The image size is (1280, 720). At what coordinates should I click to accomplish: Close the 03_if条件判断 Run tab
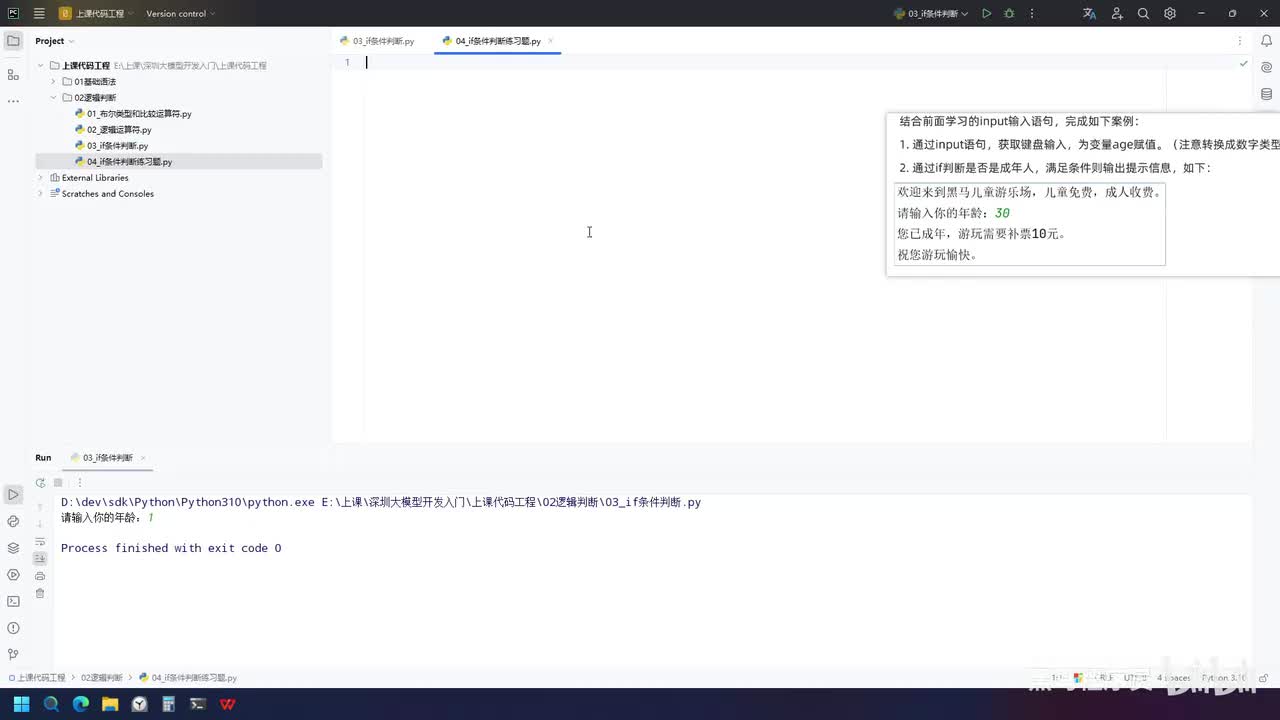coord(143,458)
